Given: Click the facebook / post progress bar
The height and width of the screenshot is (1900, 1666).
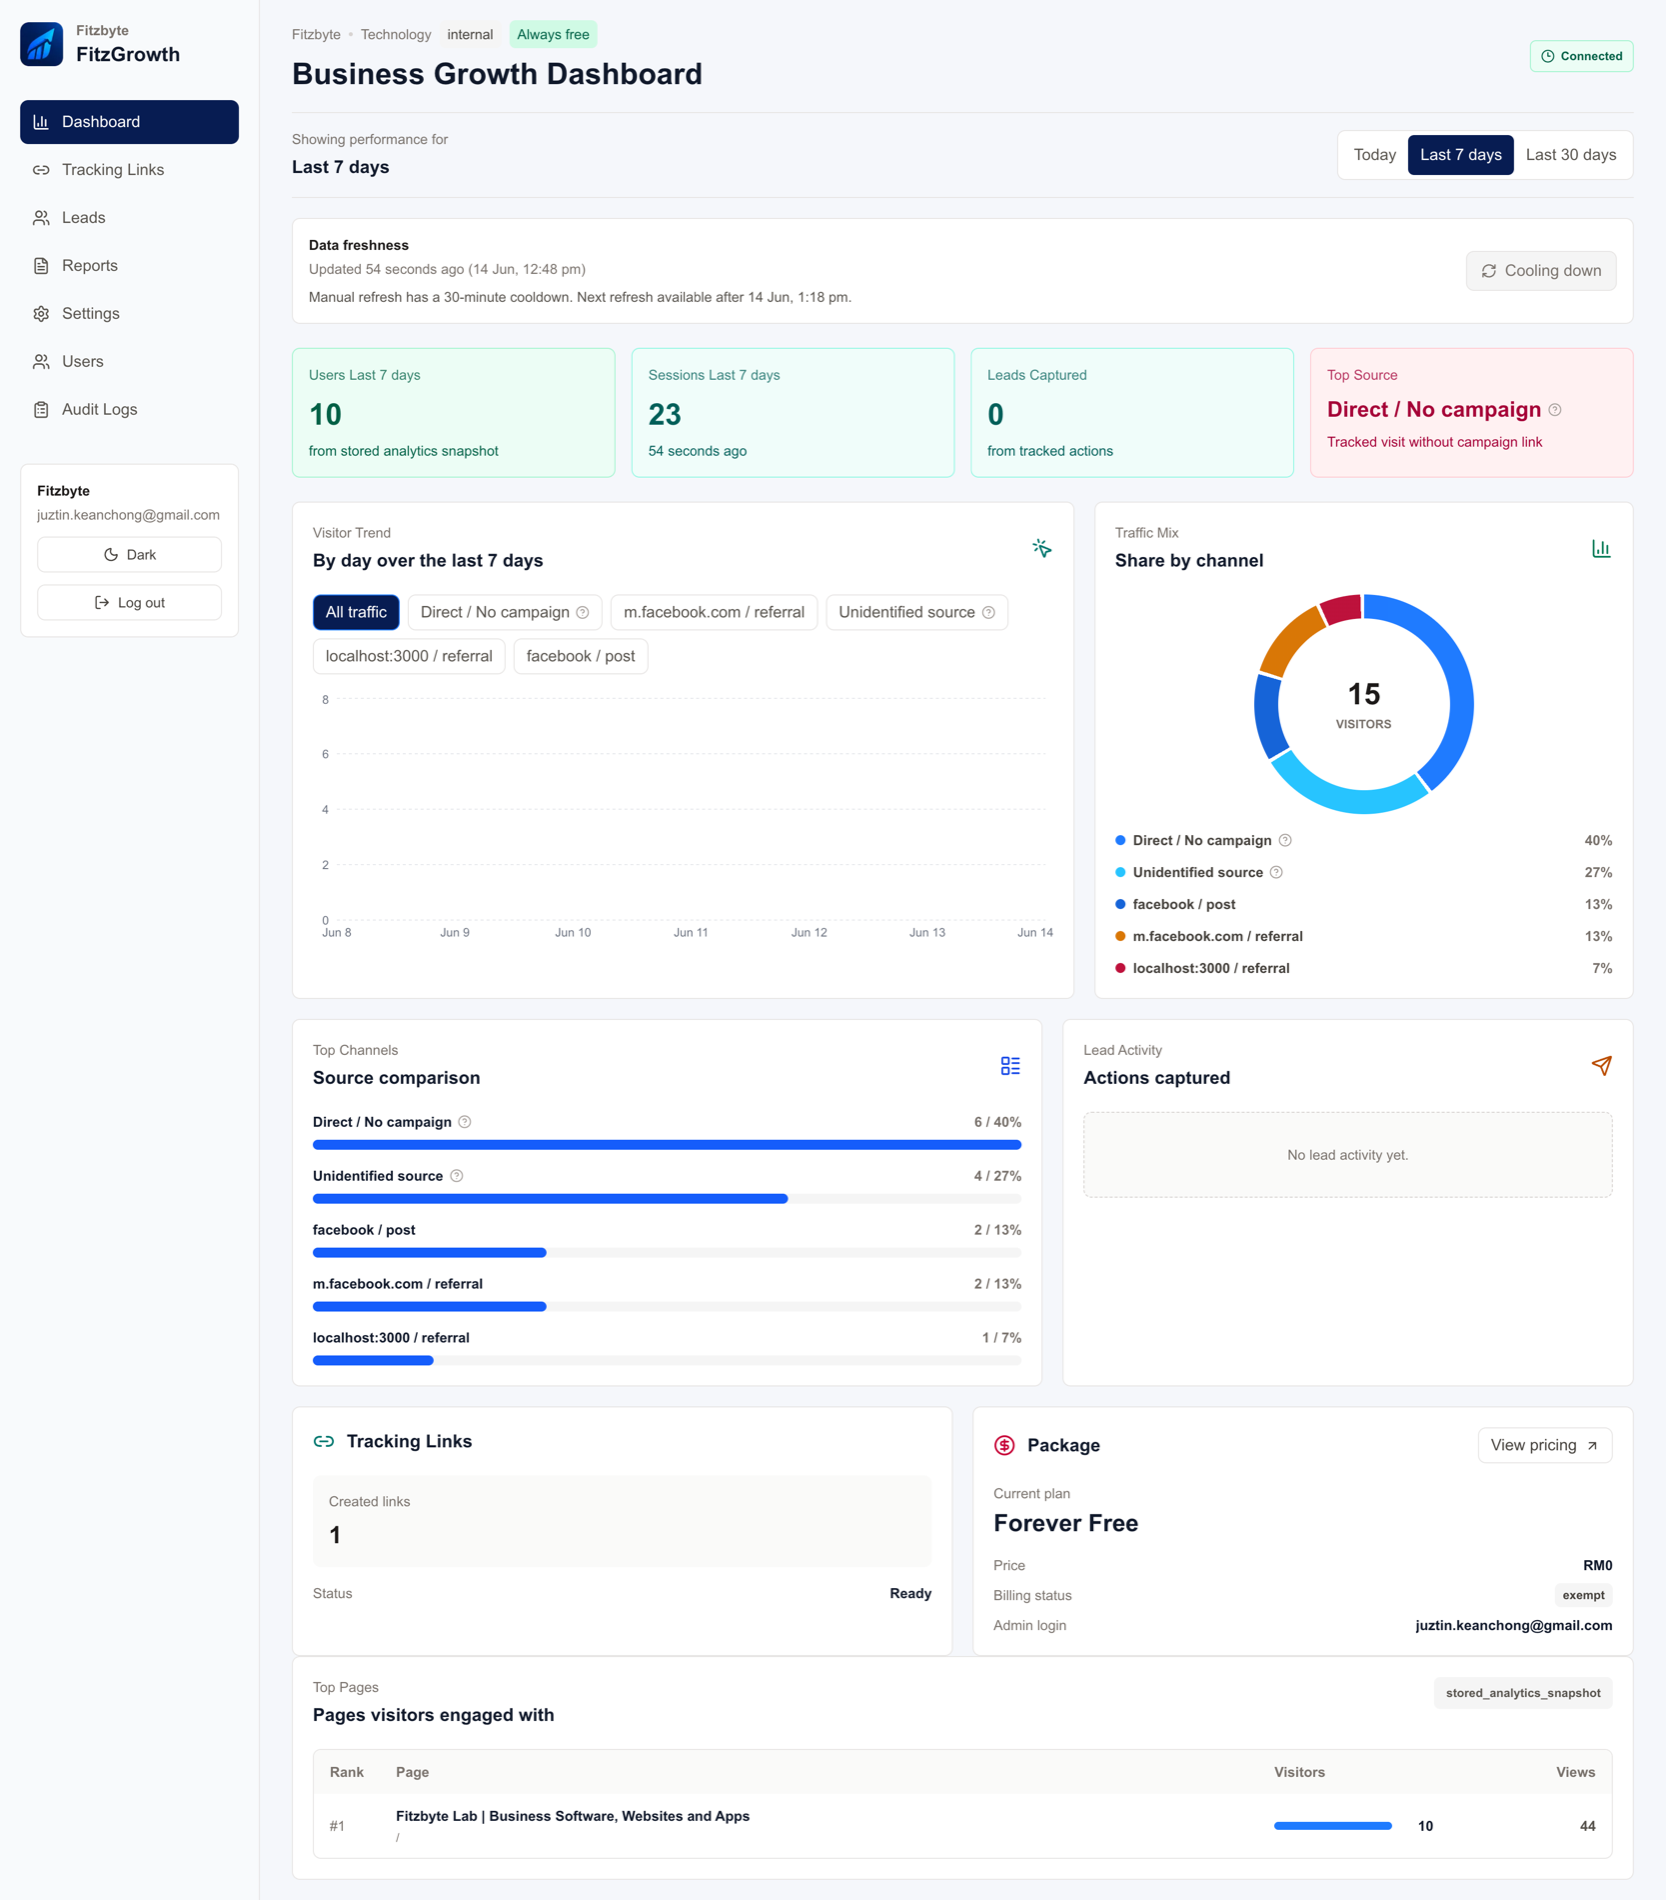Looking at the screenshot, I should click(667, 1253).
